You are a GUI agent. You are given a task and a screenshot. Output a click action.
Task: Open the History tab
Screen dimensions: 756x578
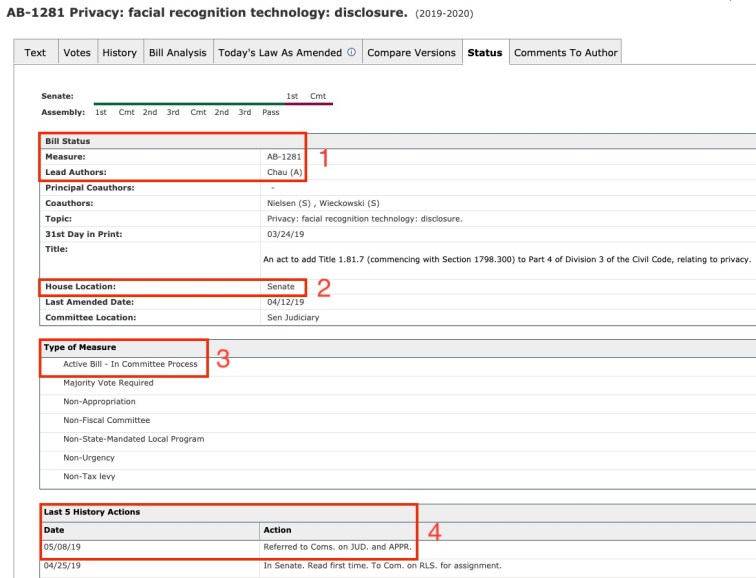click(x=119, y=53)
